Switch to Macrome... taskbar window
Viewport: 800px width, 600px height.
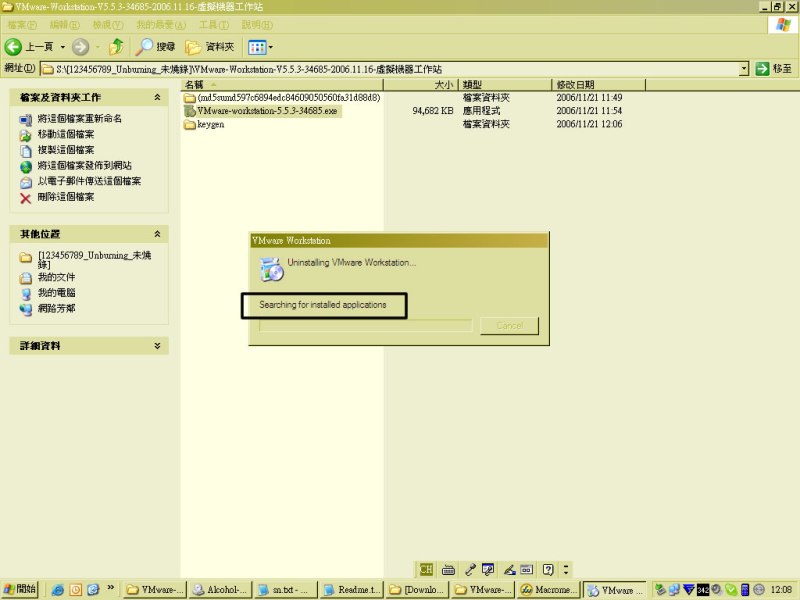coord(548,590)
